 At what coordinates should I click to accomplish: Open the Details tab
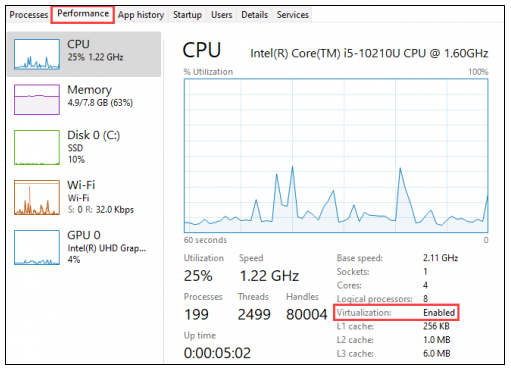(254, 15)
